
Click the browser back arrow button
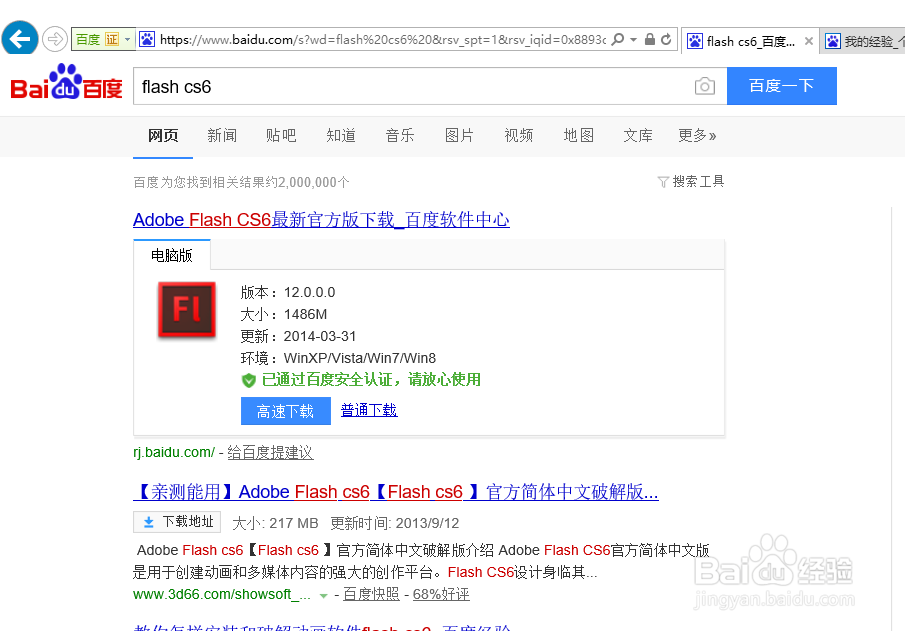pyautogui.click(x=20, y=39)
